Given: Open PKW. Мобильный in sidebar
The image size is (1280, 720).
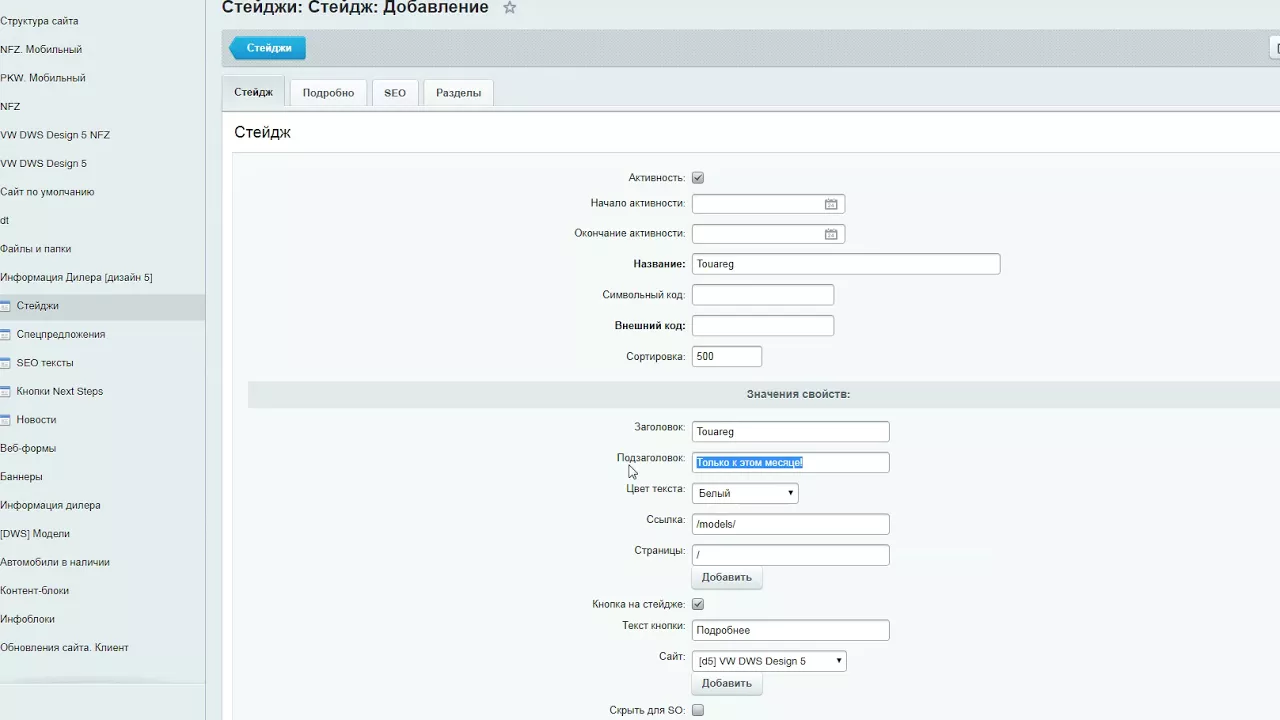Looking at the screenshot, I should (x=43, y=78).
